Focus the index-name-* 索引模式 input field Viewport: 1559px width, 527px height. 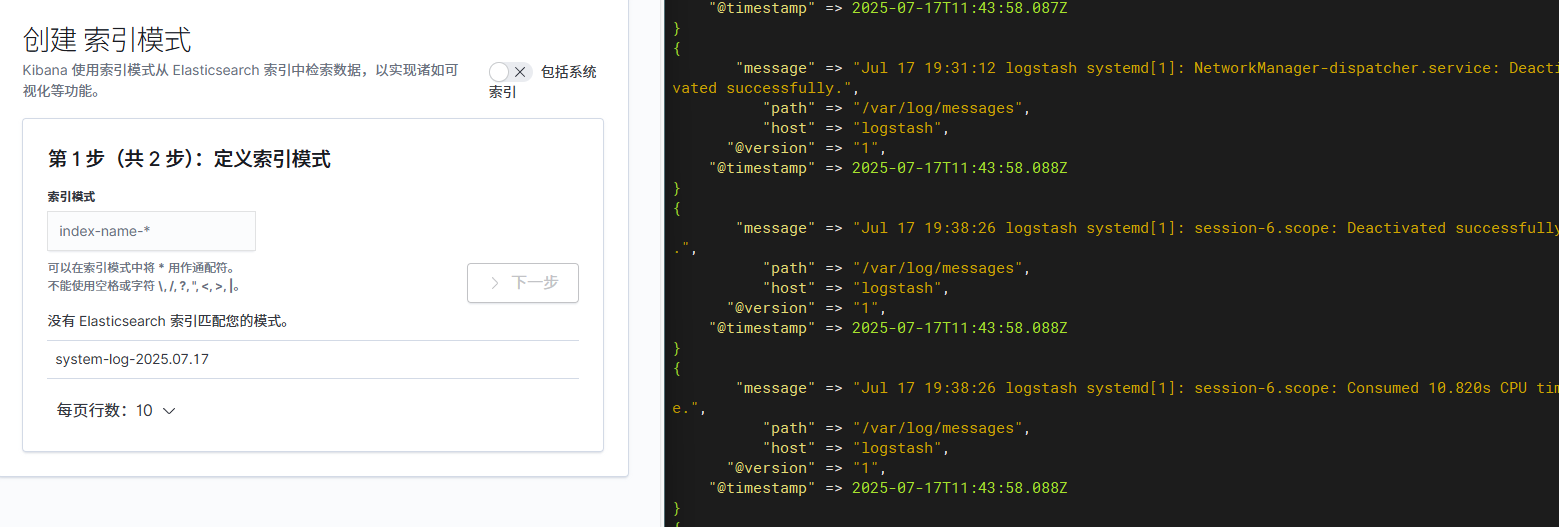(151, 231)
